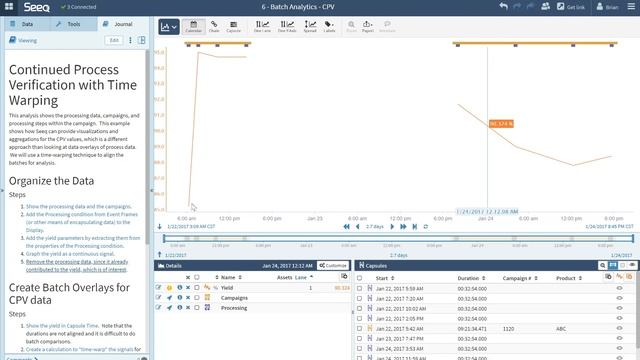Click the edit icon for Yield
Image resolution: width=640 pixels, height=360 pixels.
(x=158, y=288)
